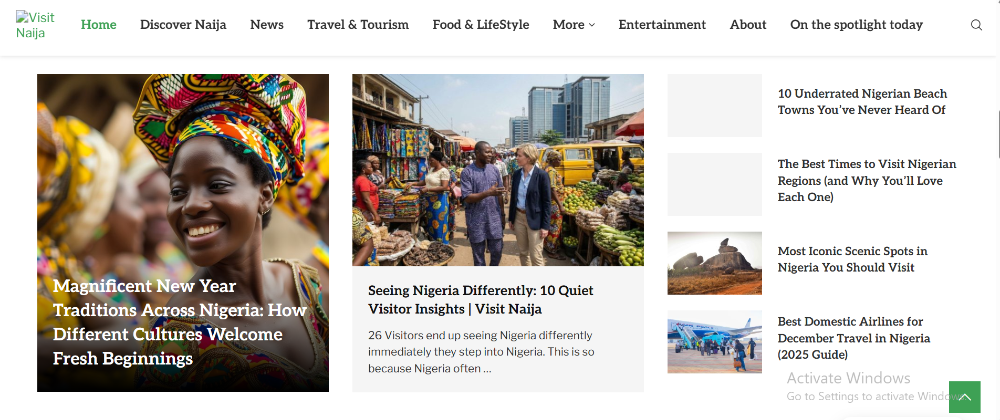This screenshot has height=420, width=1000.
Task: Expand the More dropdown menu
Action: [x=573, y=25]
